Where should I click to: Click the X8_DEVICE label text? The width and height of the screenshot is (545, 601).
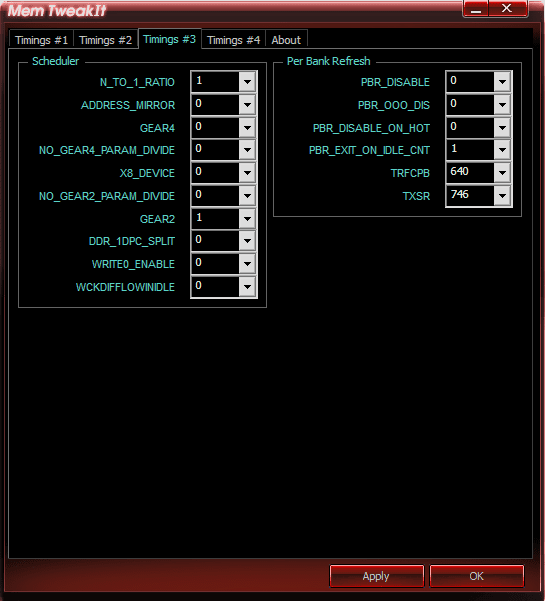pyautogui.click(x=147, y=173)
